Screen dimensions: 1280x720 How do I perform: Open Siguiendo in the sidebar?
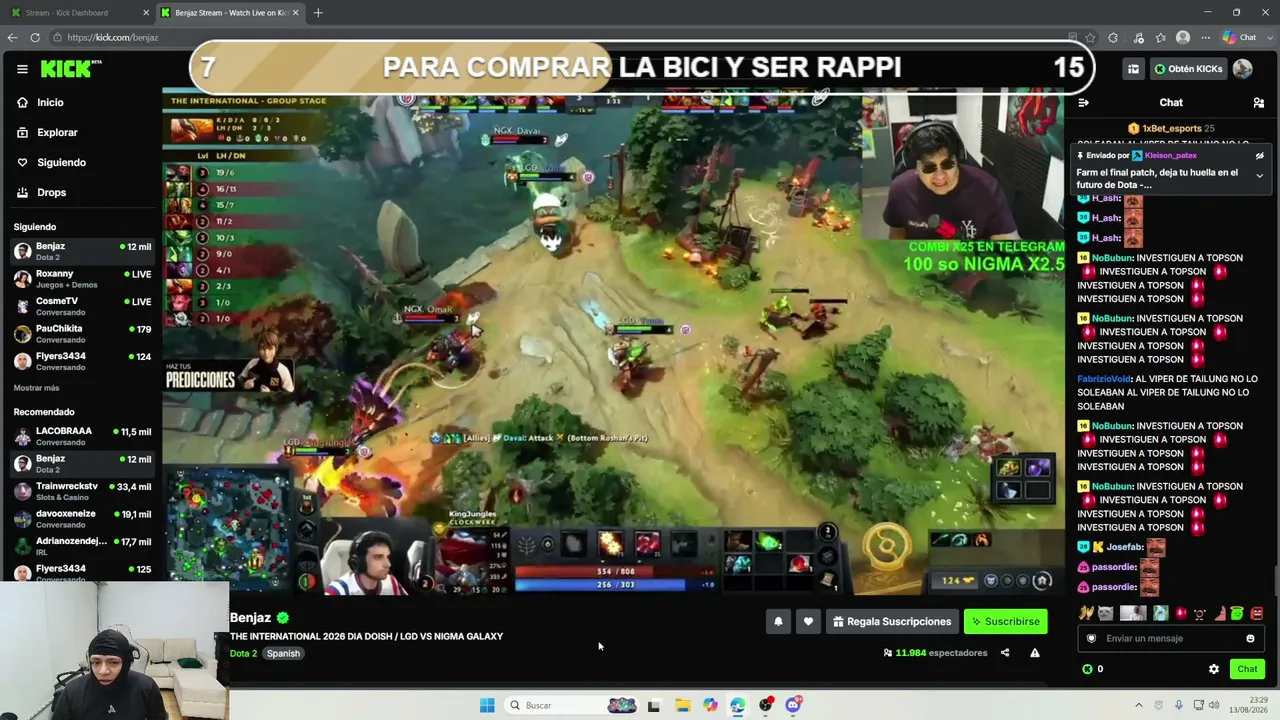click(x=61, y=162)
